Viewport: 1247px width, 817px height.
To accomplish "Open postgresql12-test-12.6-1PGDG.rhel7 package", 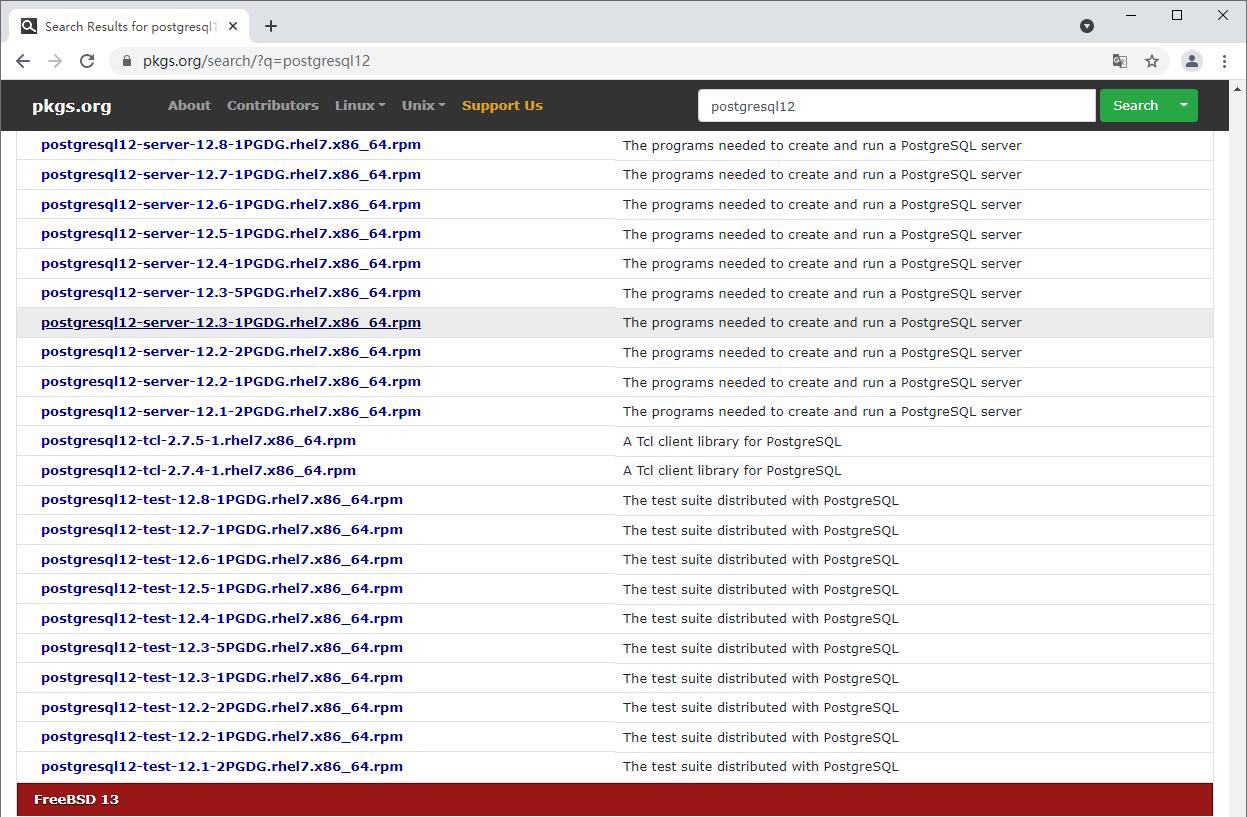I will 222,559.
